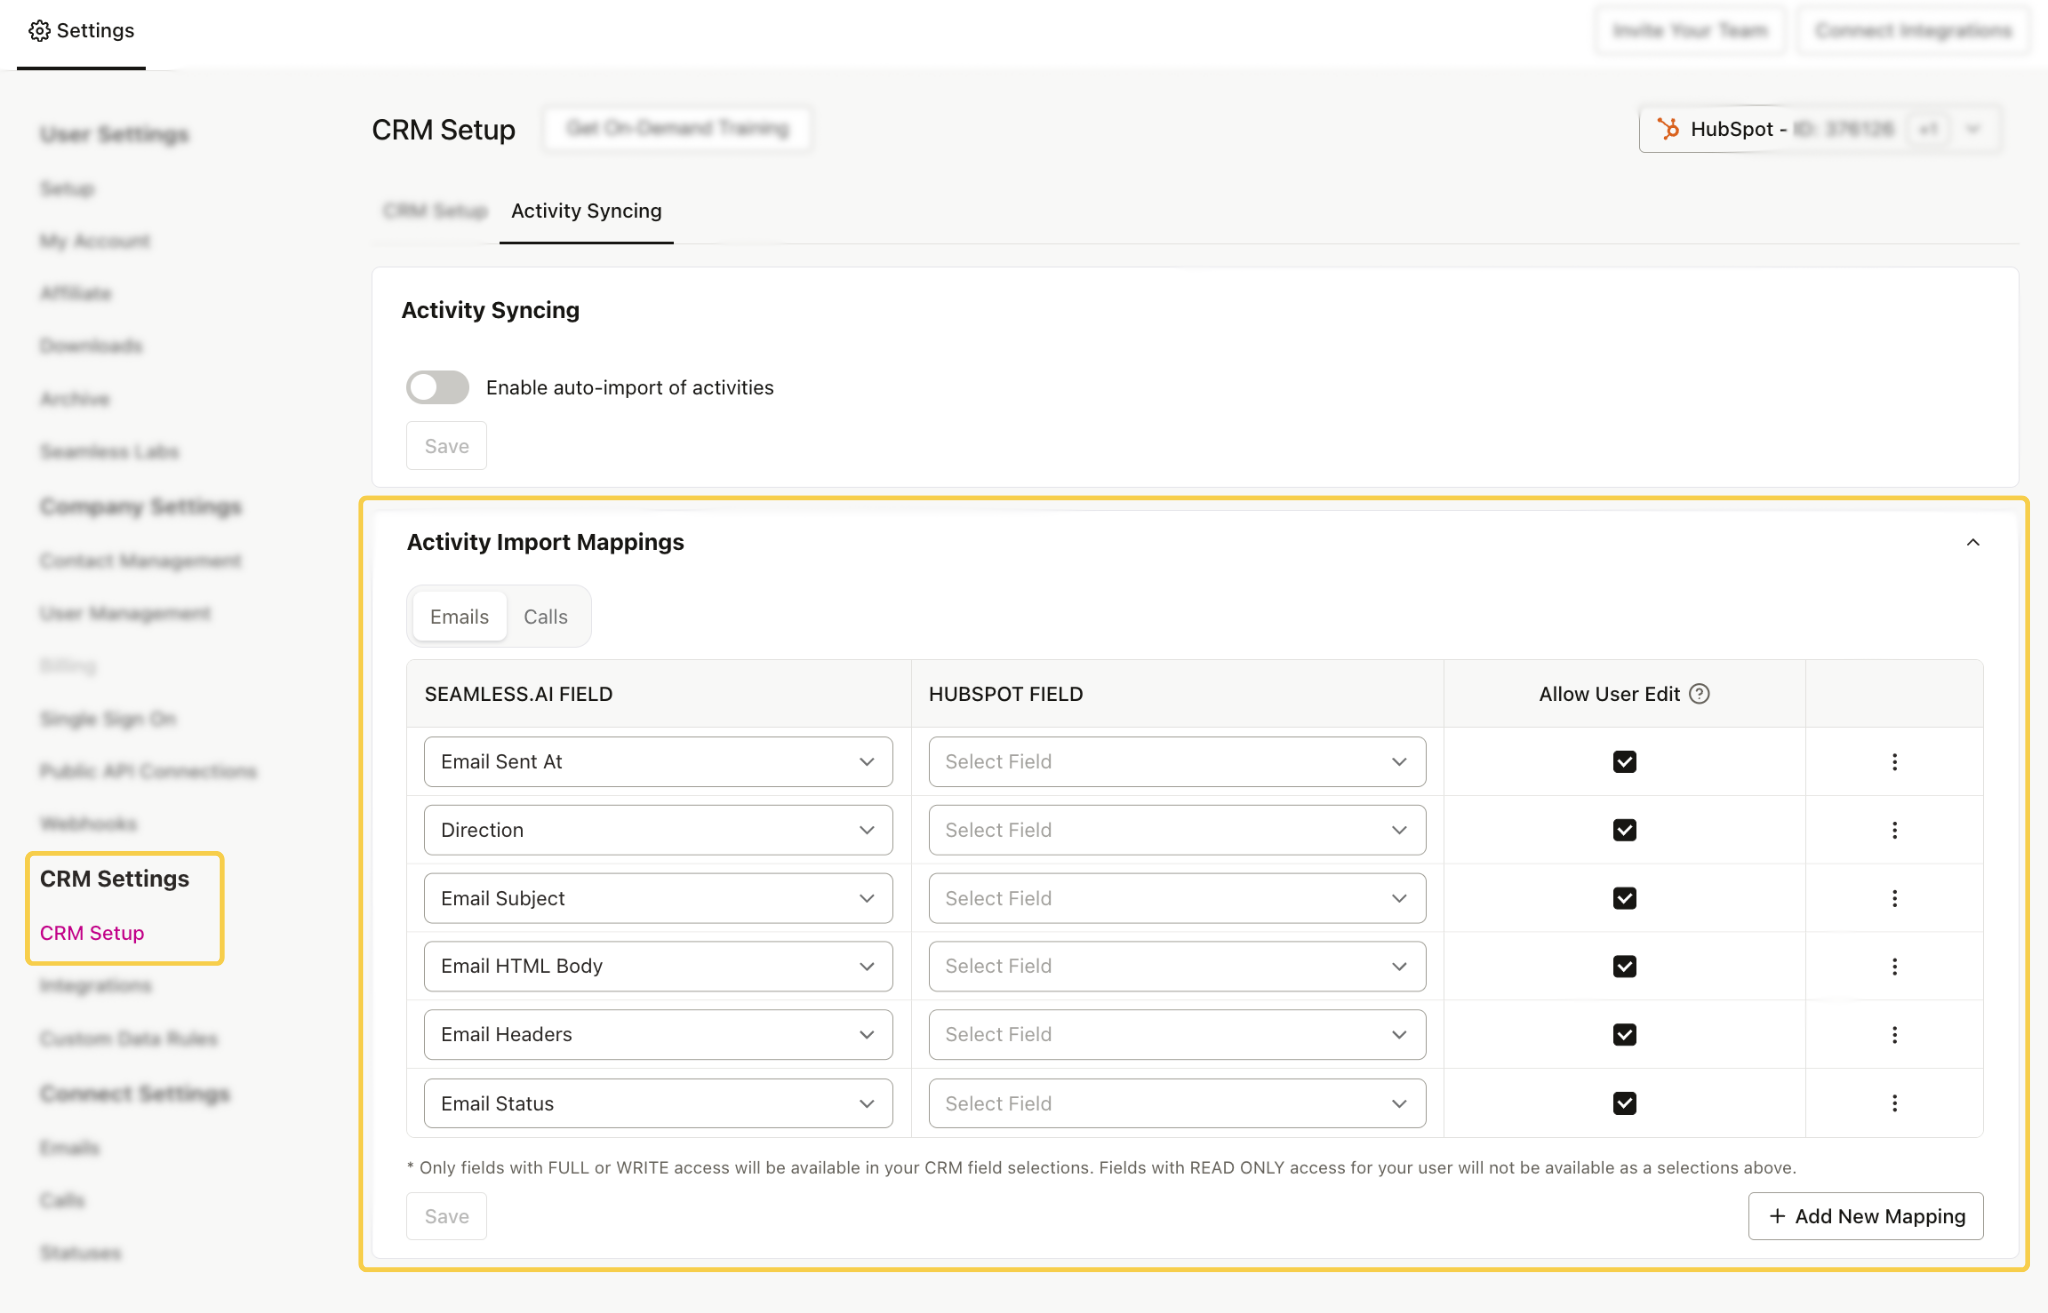Screen dimensions: 2048x1313
Task: Open the HubSpot account selector dropdown
Action: (1819, 129)
